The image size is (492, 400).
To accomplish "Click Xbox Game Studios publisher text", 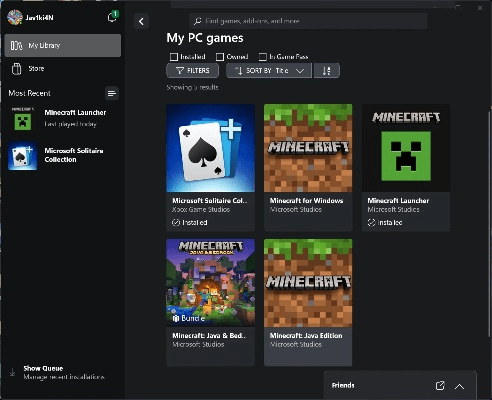I will (x=201, y=210).
